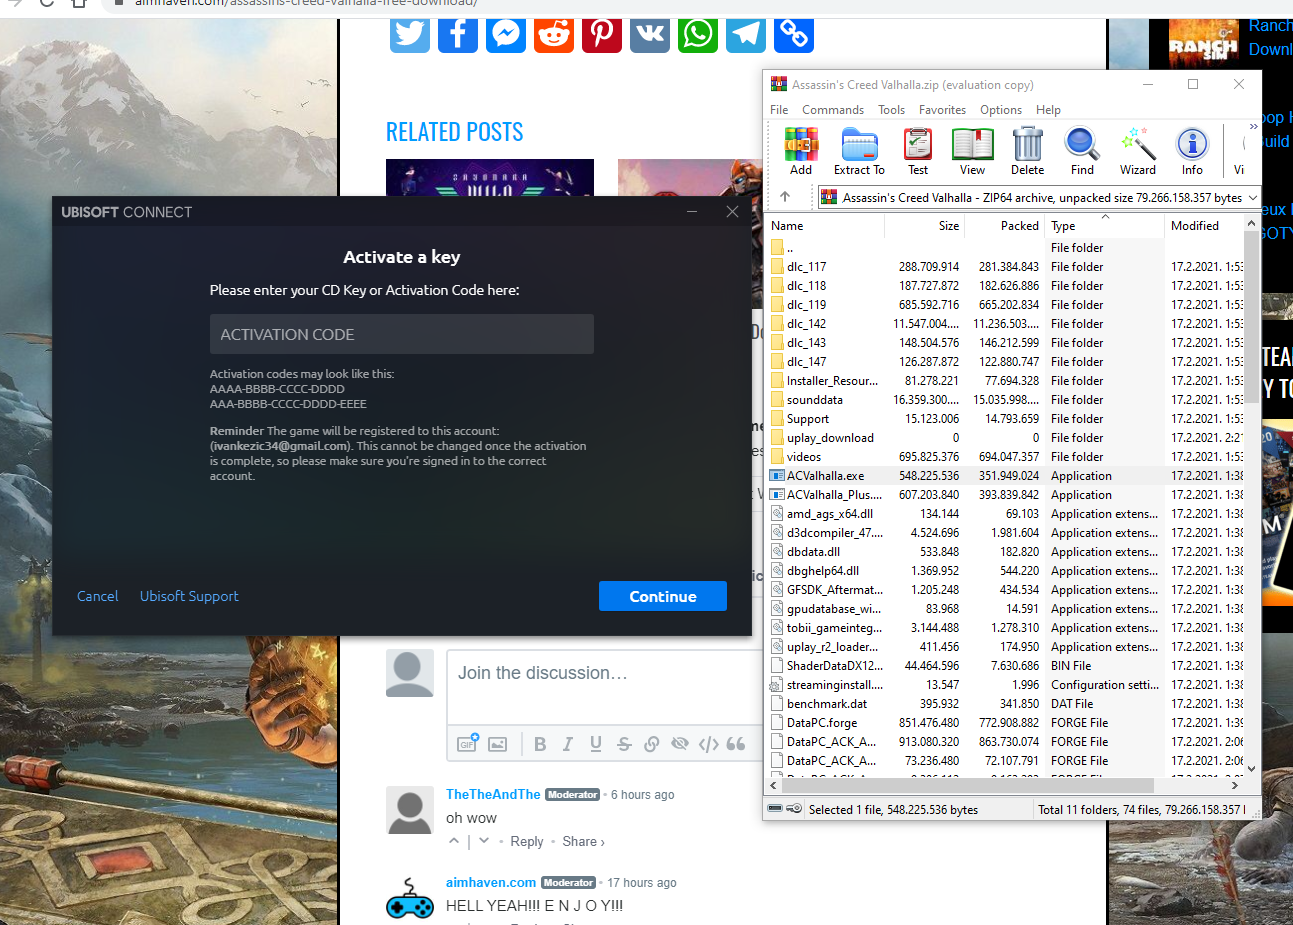1293x925 pixels.
Task: Click Cancel in Ubisoft Connect dialog
Action: [98, 596]
